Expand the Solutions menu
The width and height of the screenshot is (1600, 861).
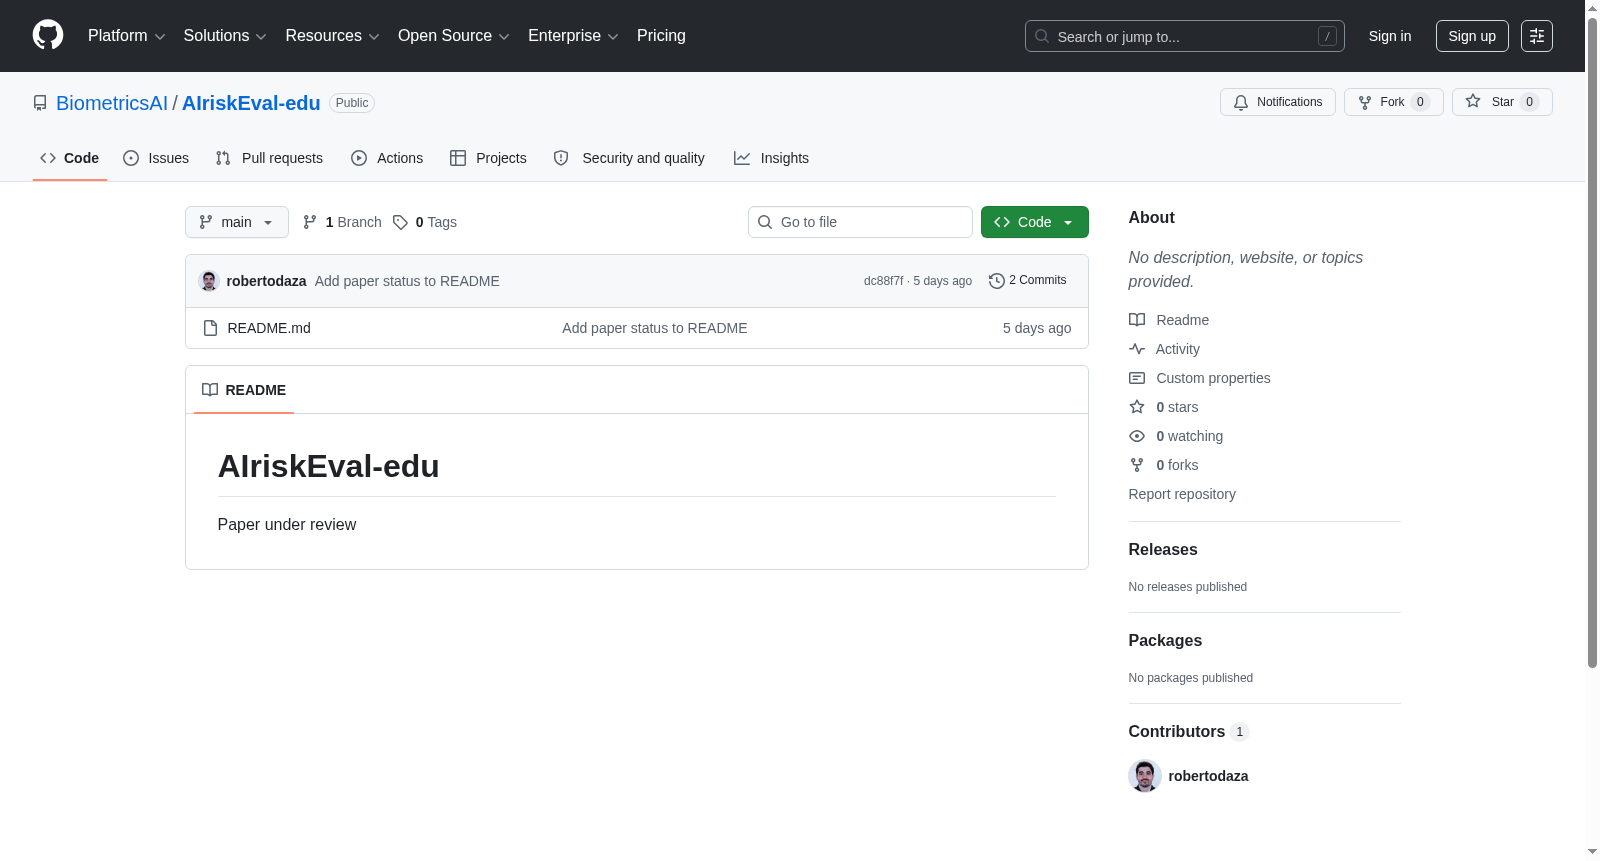point(225,36)
